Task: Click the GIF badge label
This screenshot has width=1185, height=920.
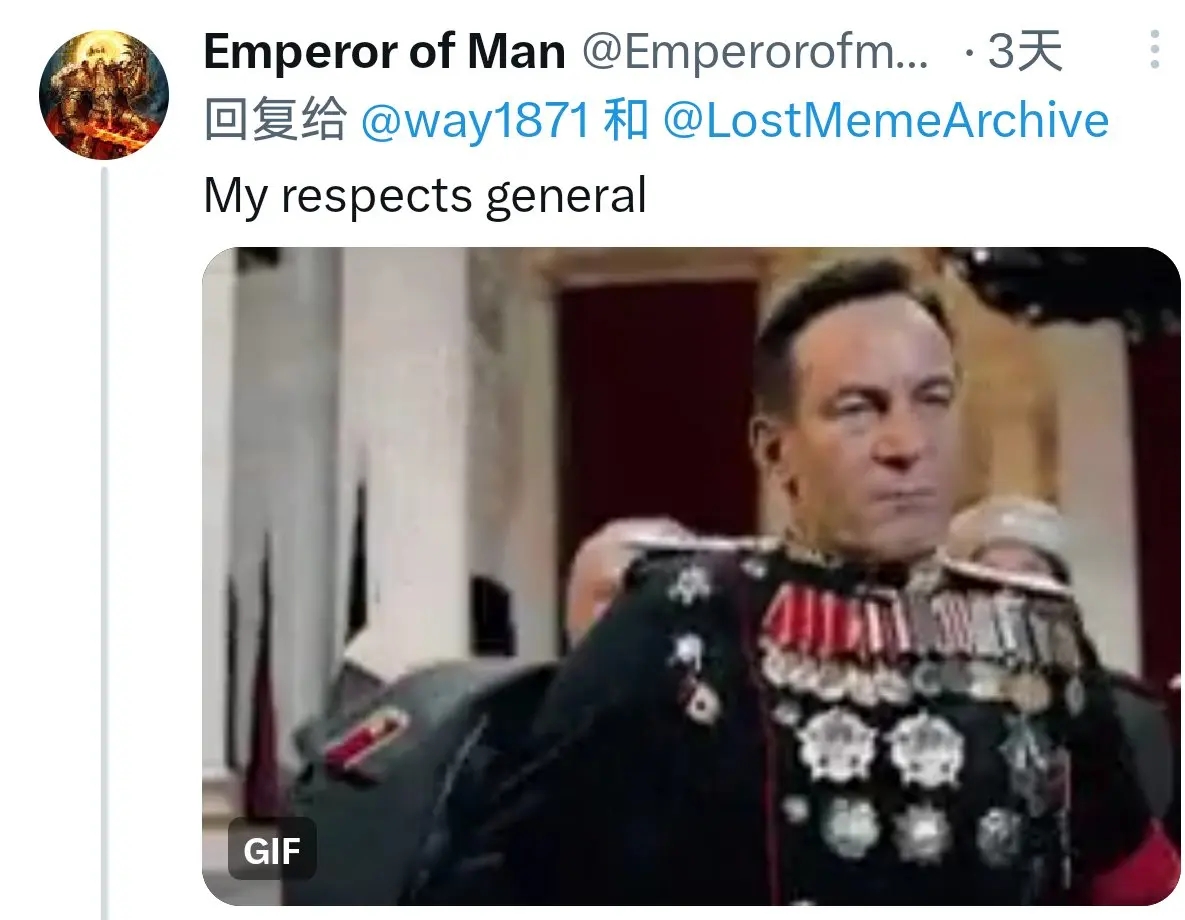Action: (x=272, y=850)
